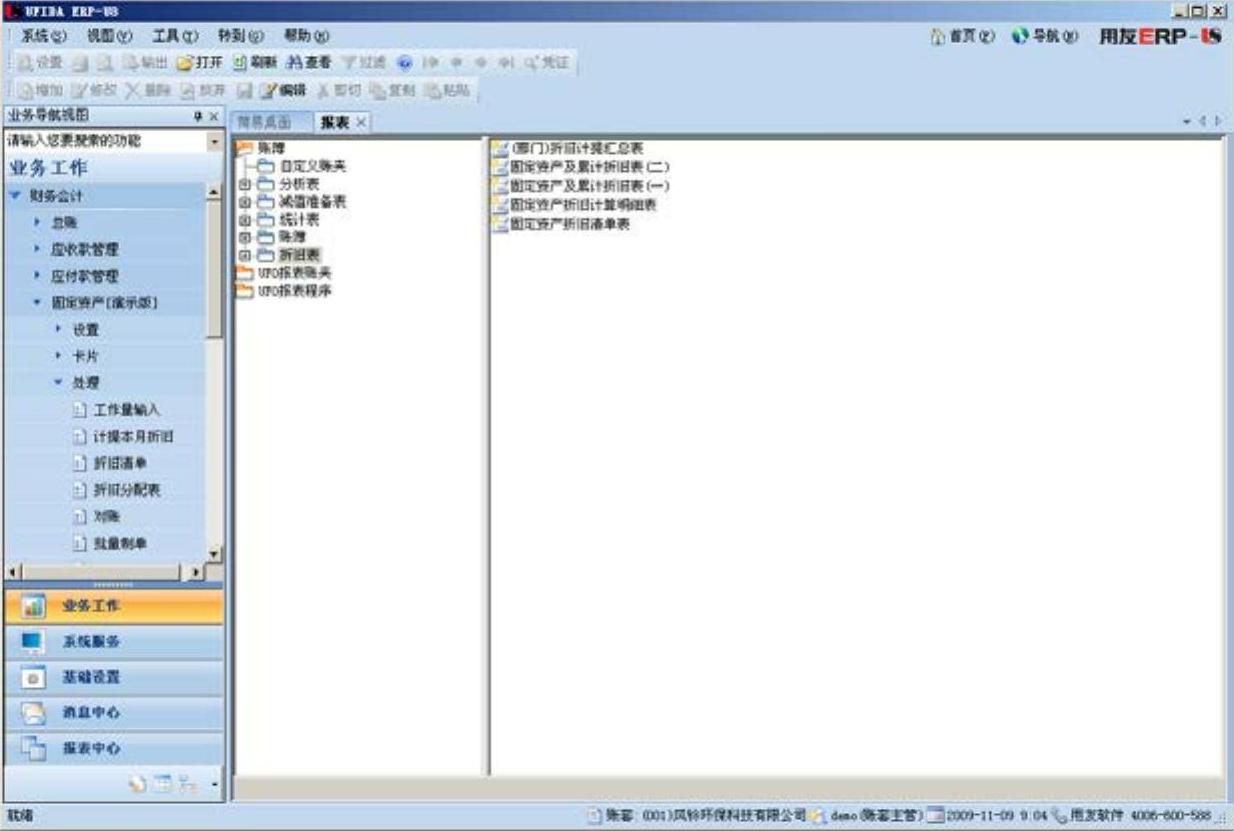
Task: Expand the 统计表 folder plus box
Action: click(243, 220)
